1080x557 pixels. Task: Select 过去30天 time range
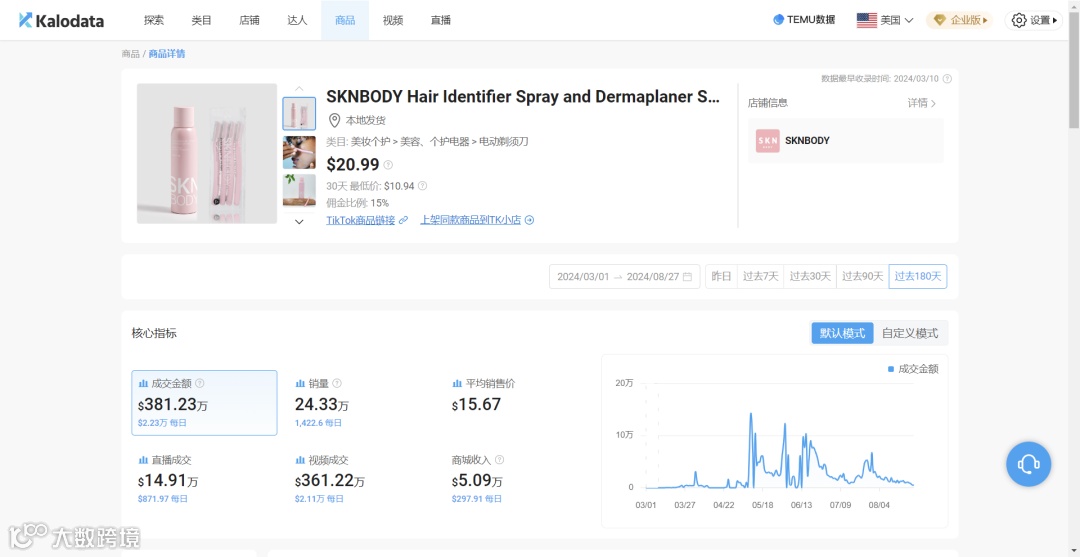coord(810,276)
